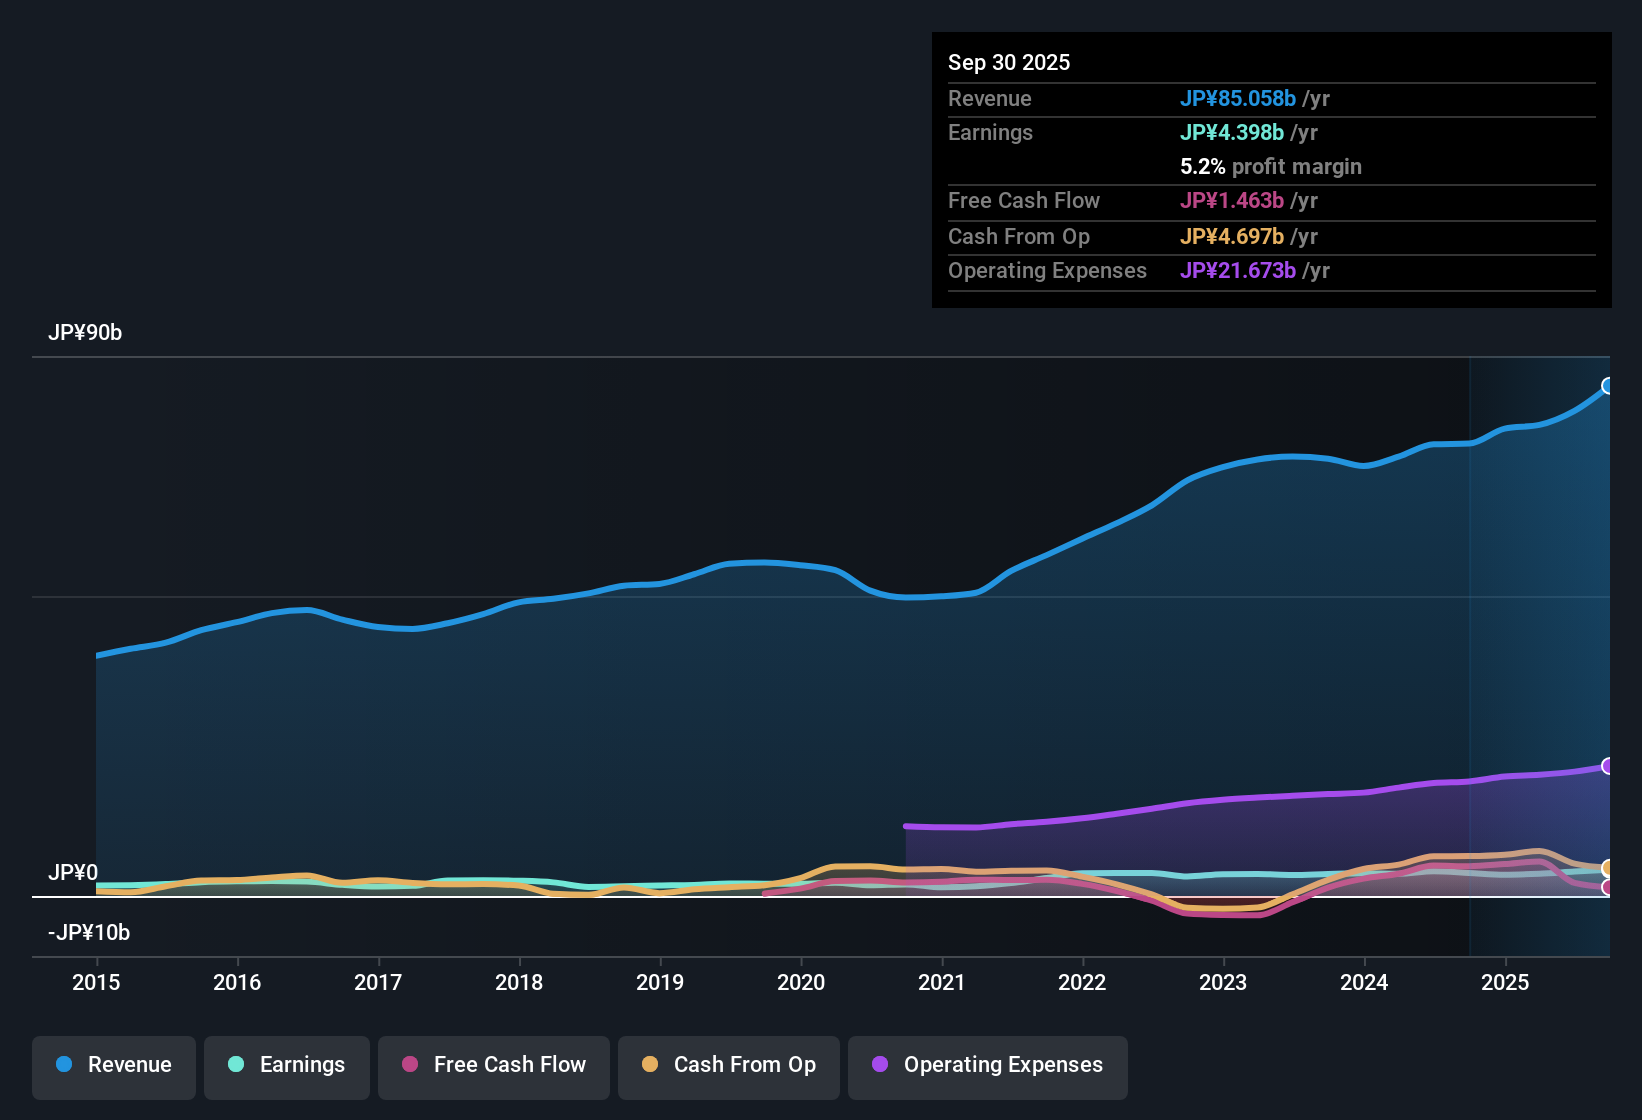Screen dimensions: 1642x1120
Task: Click the blue Revenue legend dot icon
Action: click(x=64, y=1065)
